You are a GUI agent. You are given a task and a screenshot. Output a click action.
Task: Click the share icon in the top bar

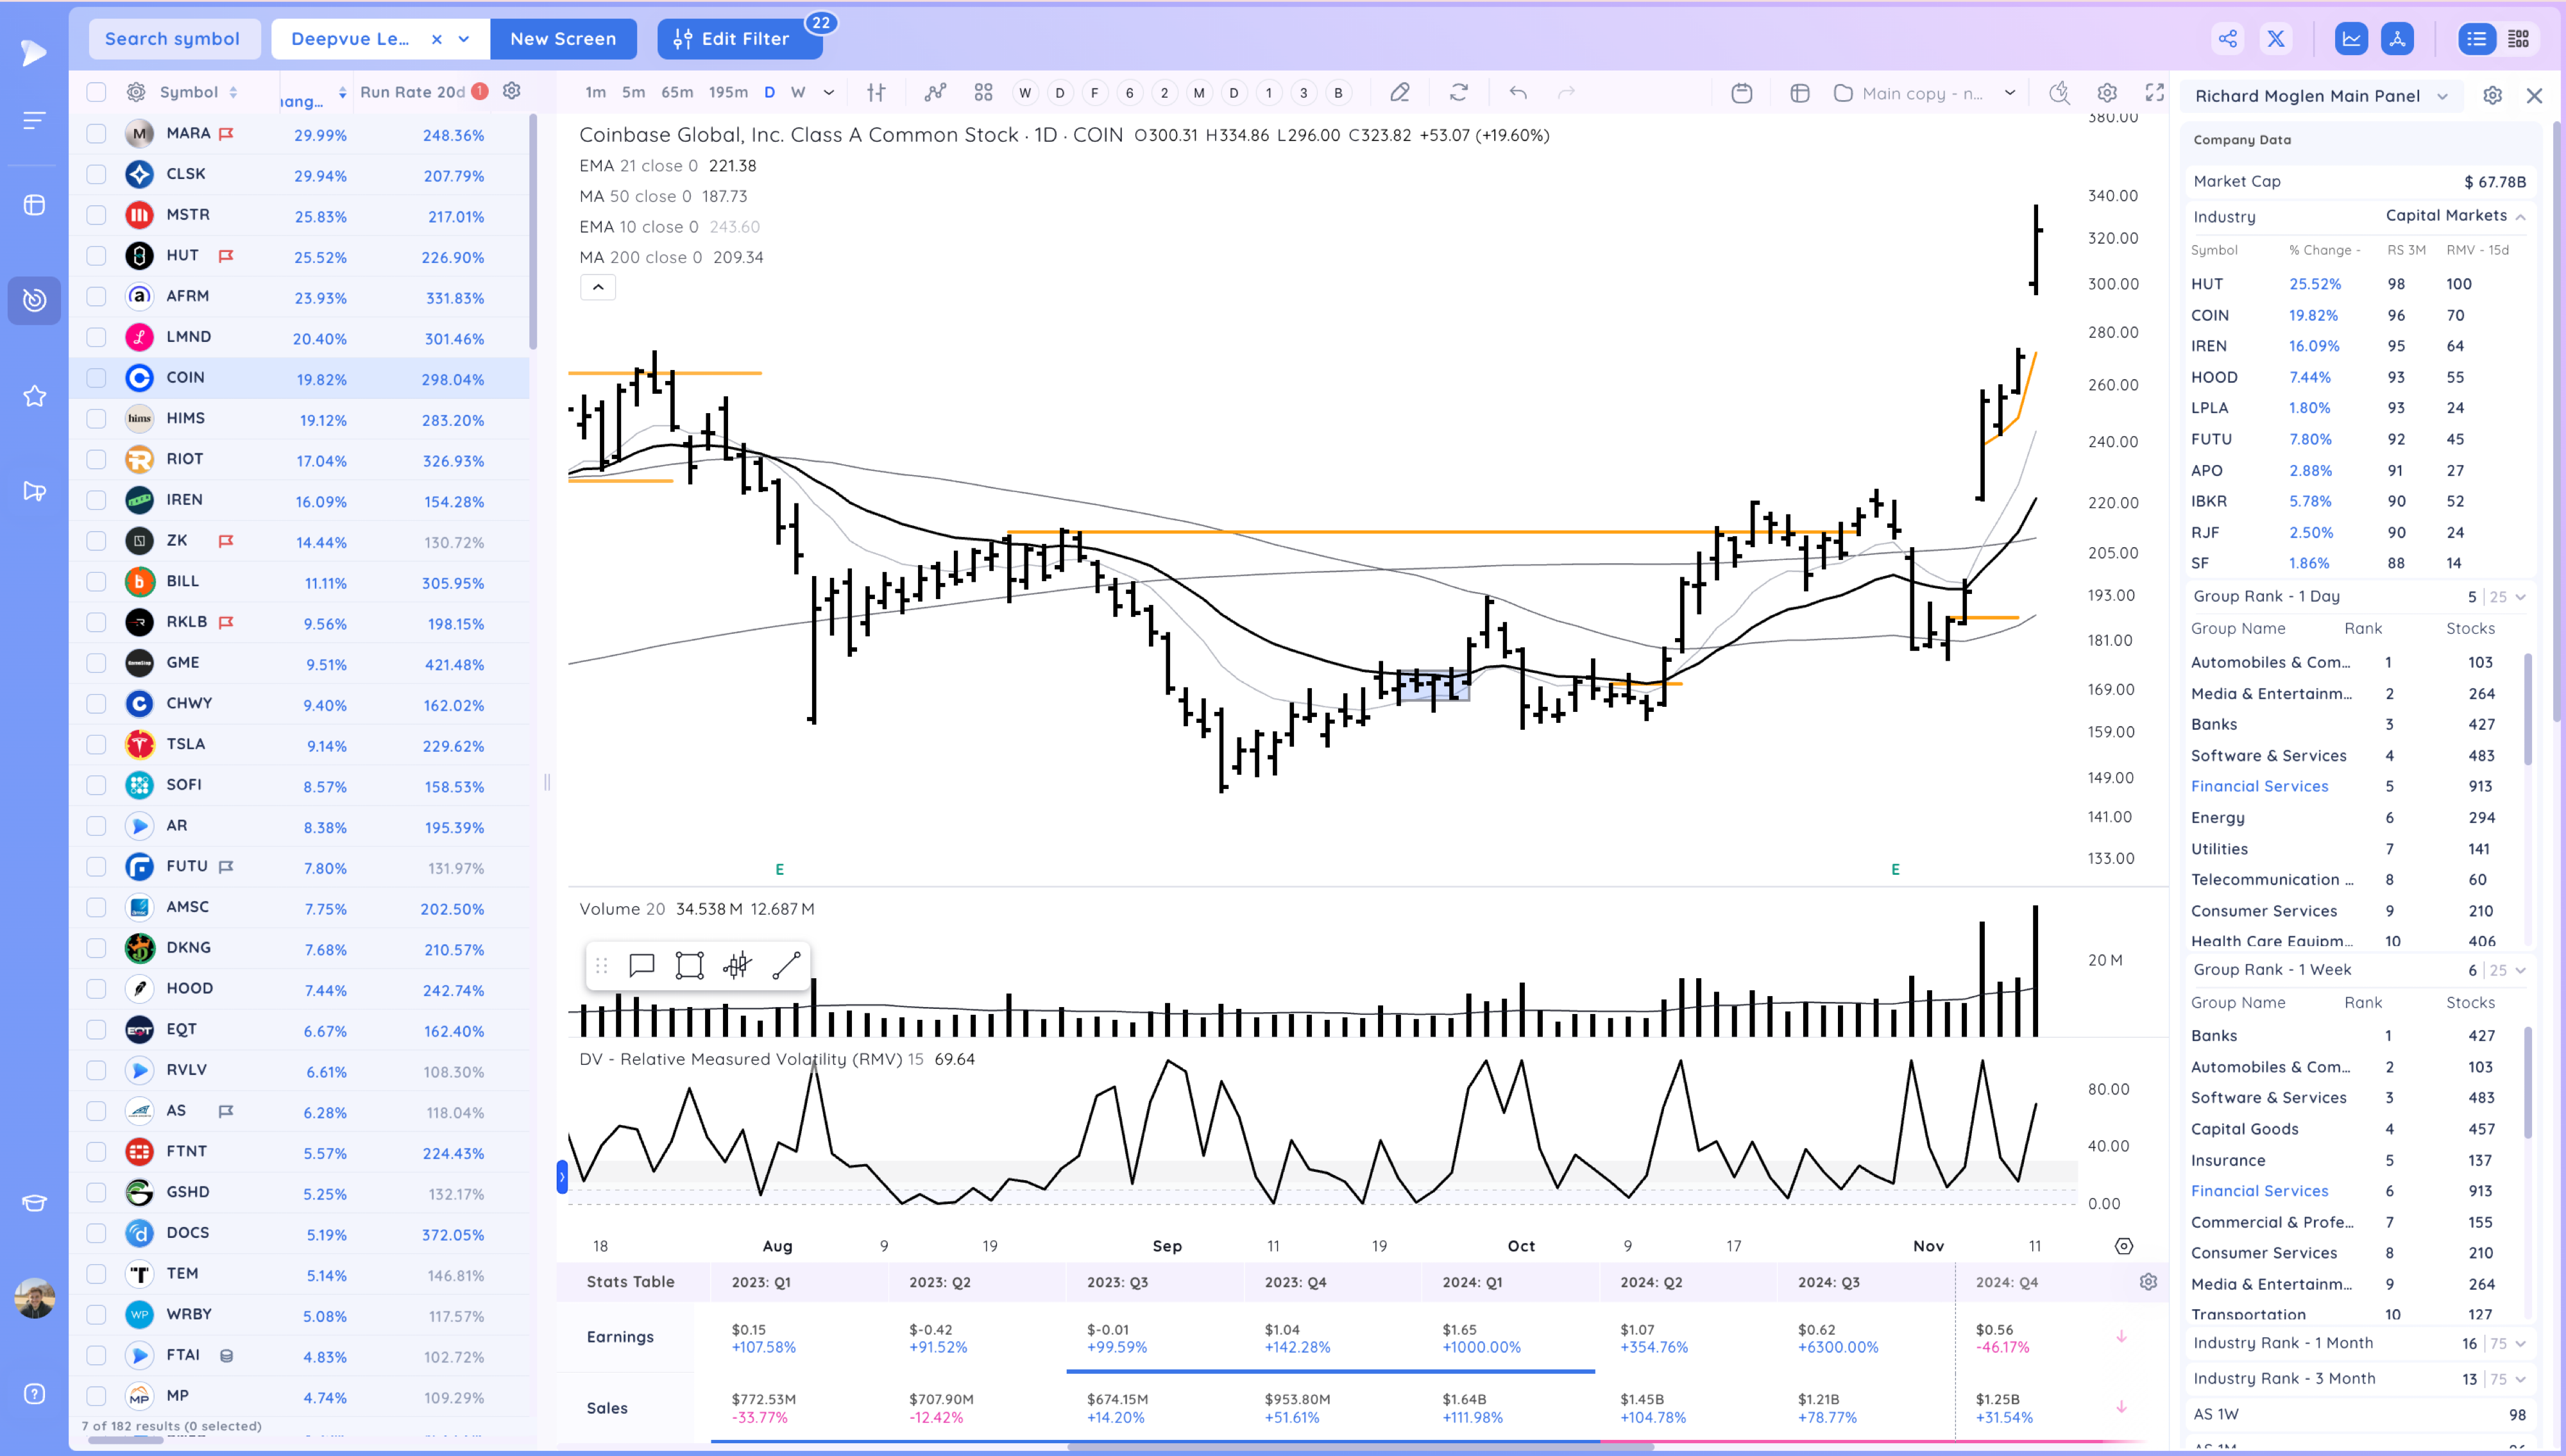coord(2228,39)
